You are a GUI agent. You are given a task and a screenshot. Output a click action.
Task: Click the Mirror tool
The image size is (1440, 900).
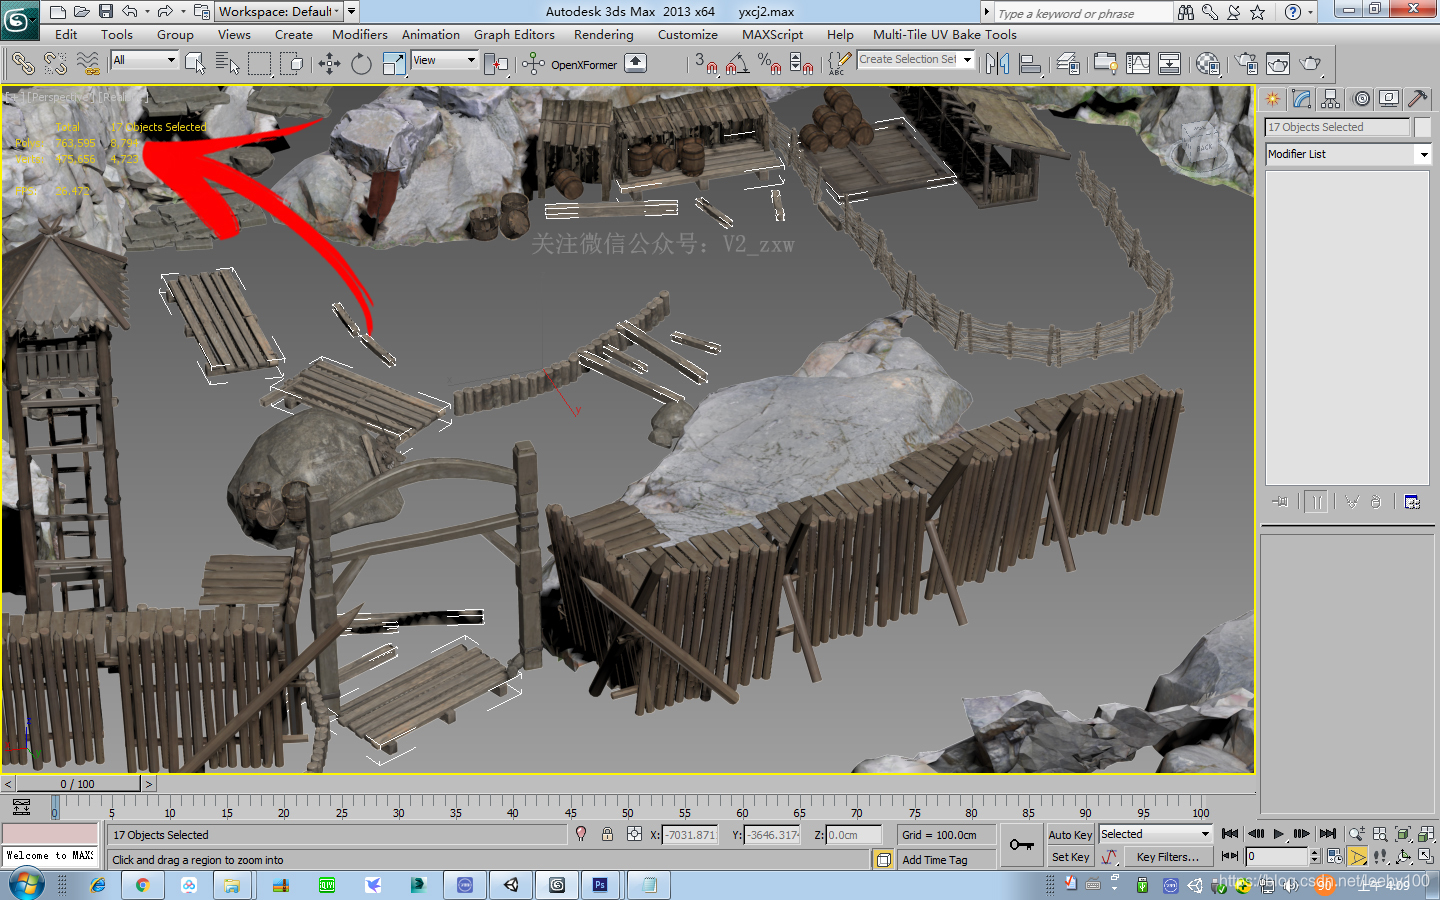pos(997,64)
